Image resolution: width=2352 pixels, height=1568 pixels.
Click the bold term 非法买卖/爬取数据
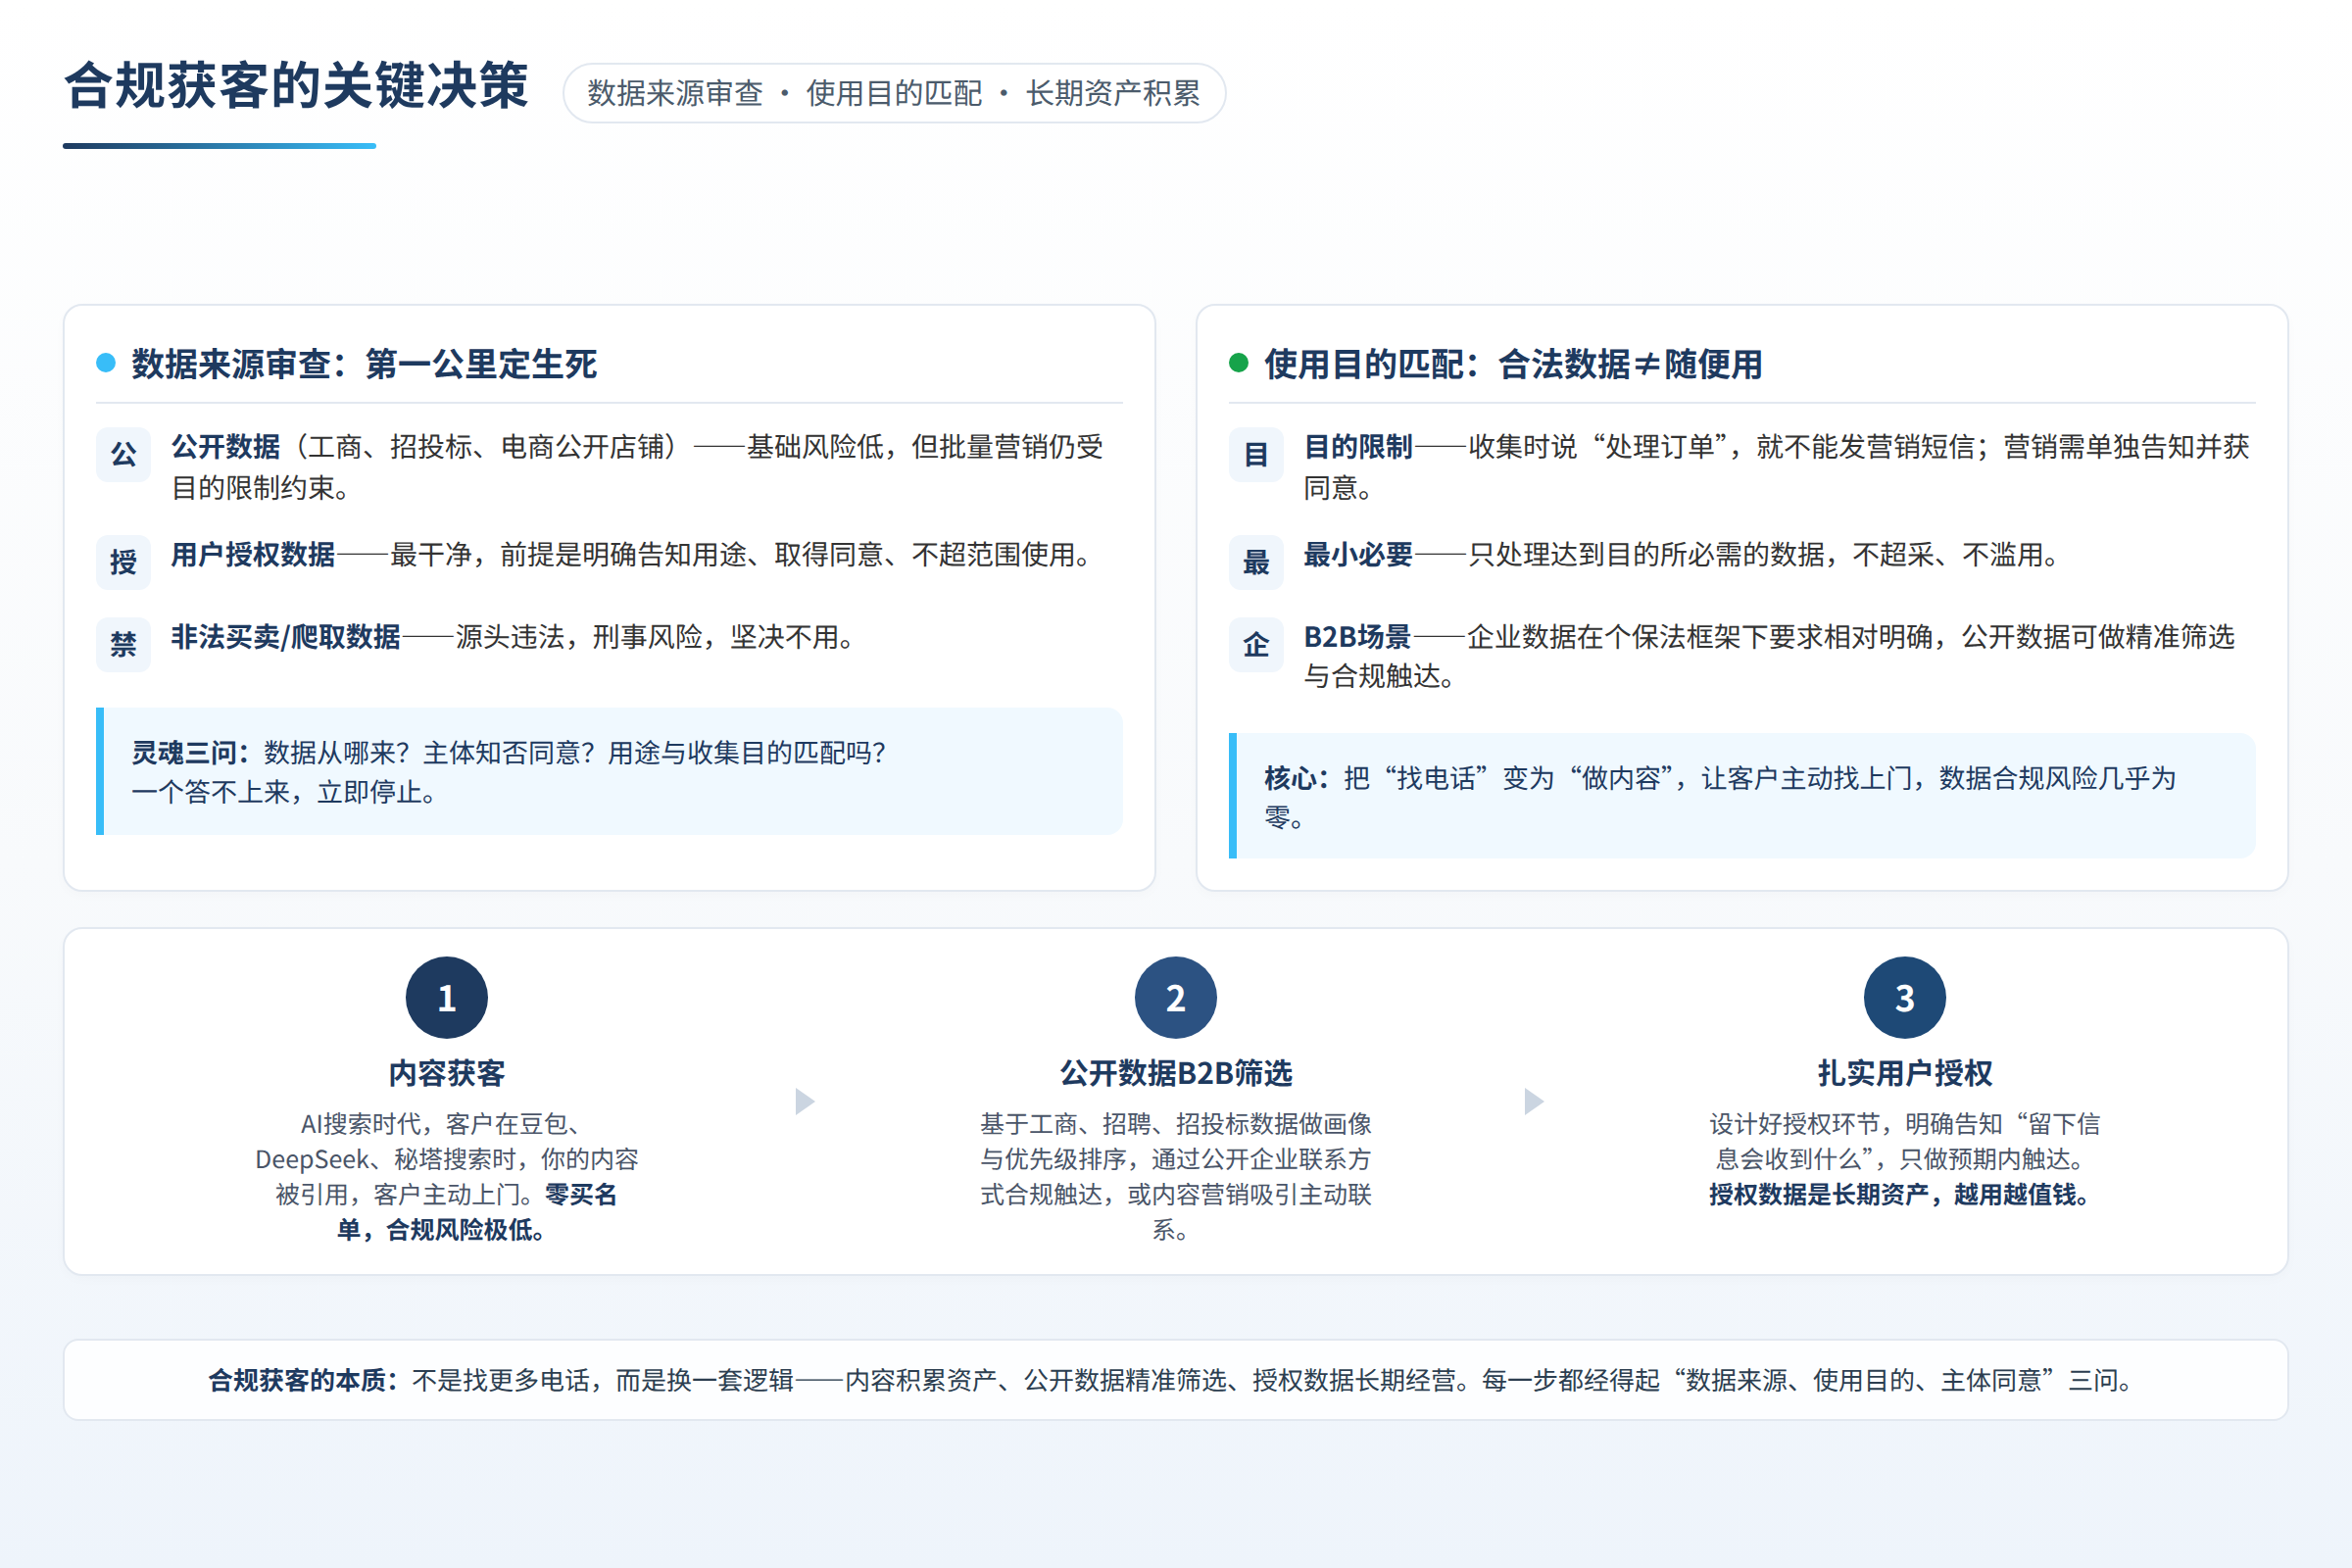[286, 637]
